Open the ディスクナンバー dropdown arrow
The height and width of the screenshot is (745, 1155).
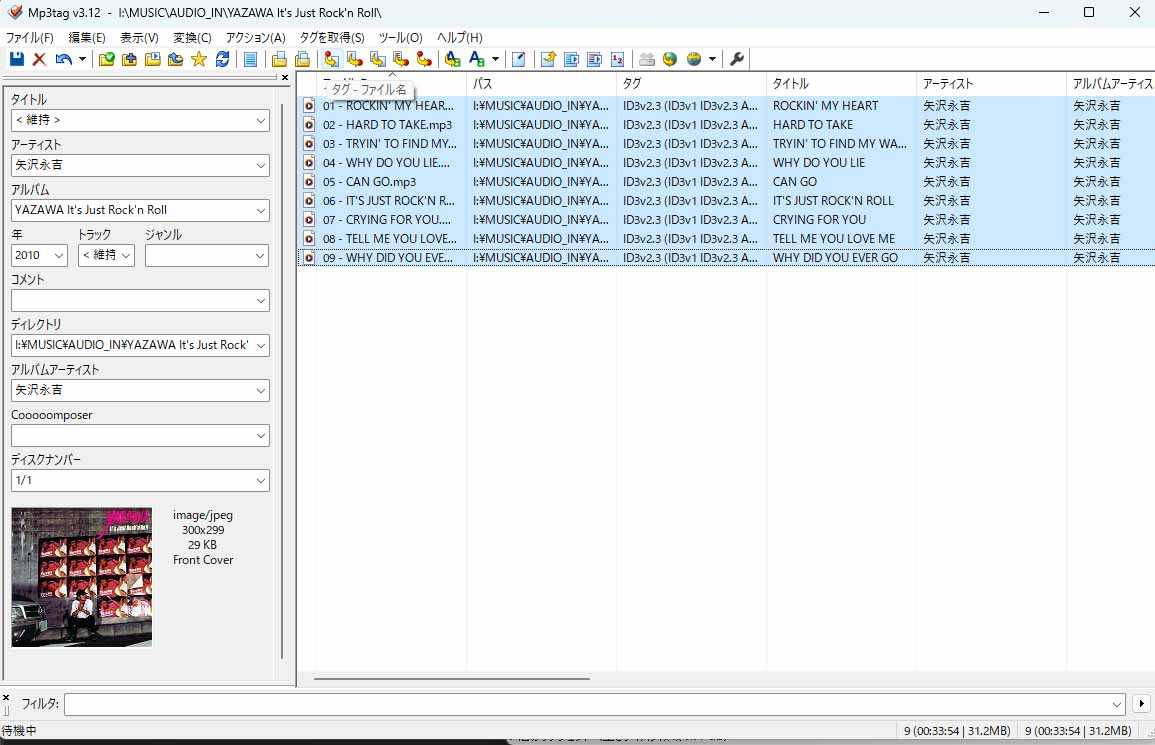coord(261,480)
